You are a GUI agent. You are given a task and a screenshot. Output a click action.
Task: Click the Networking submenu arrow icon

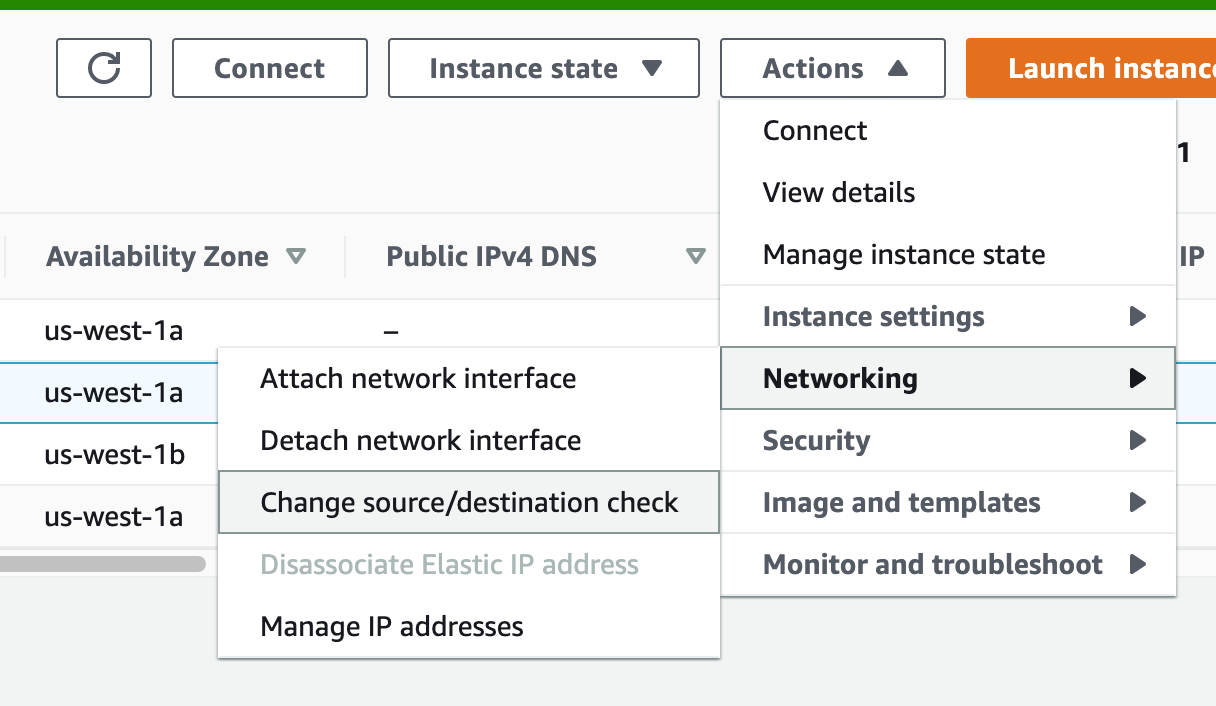point(1136,379)
